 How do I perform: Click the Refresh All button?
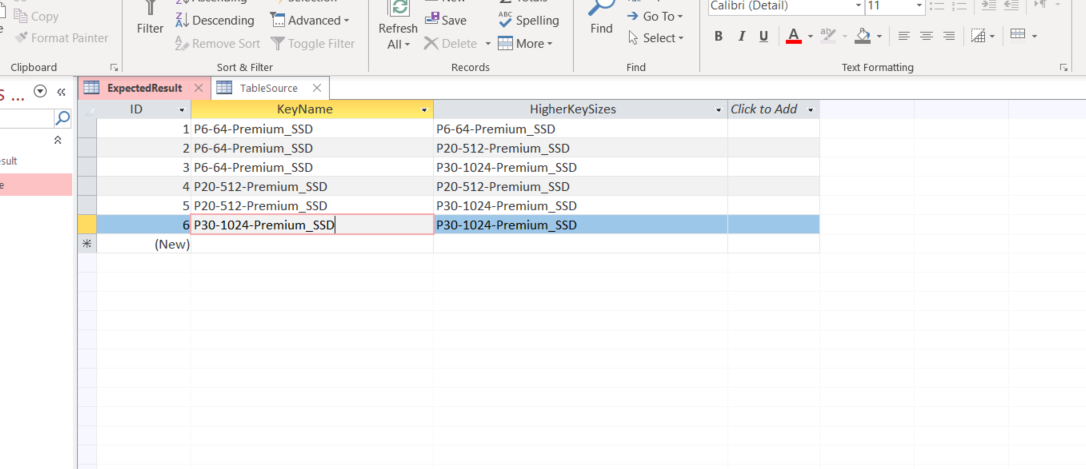(x=398, y=26)
